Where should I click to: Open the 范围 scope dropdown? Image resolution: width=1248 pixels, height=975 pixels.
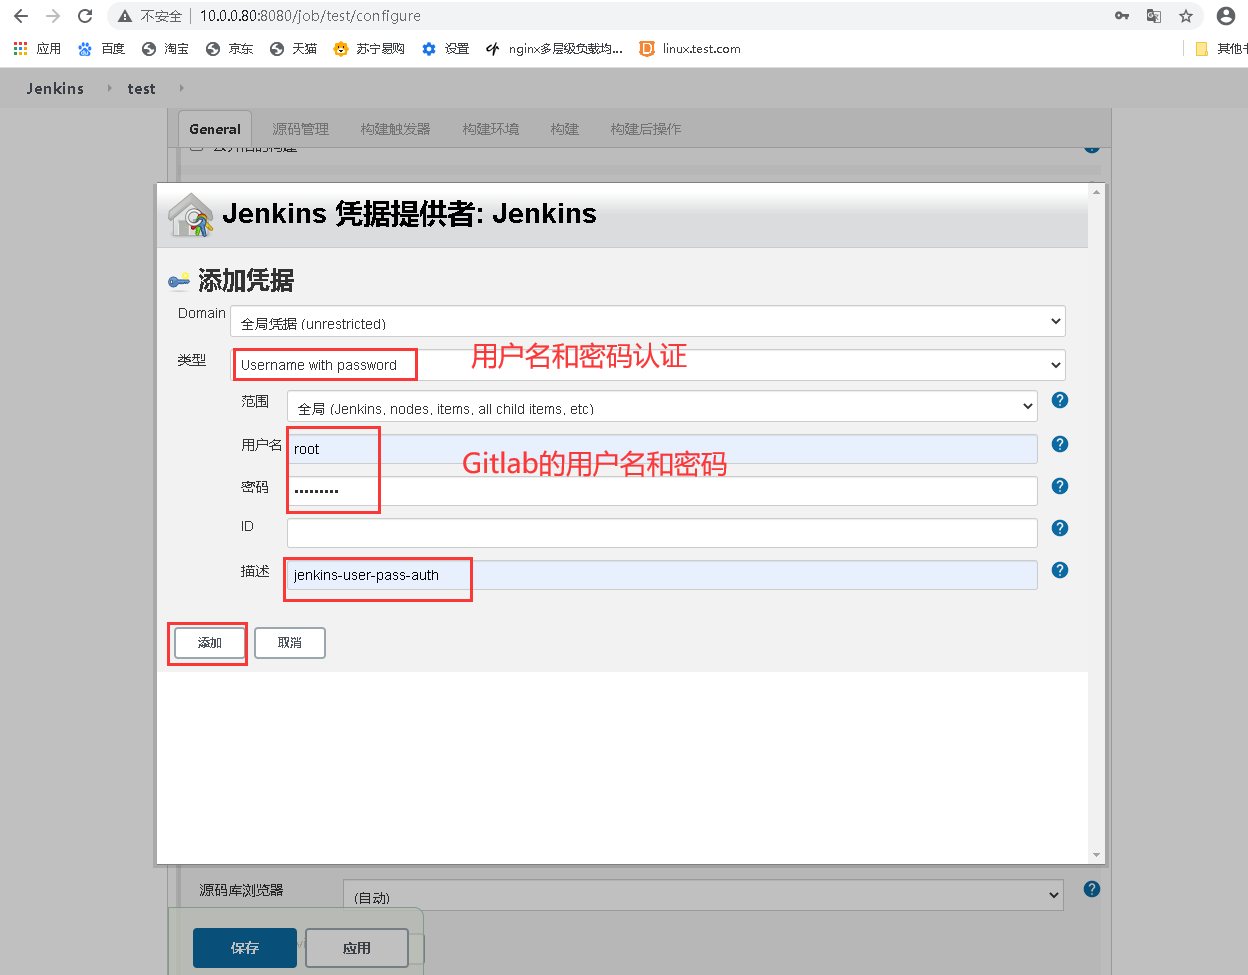point(662,407)
